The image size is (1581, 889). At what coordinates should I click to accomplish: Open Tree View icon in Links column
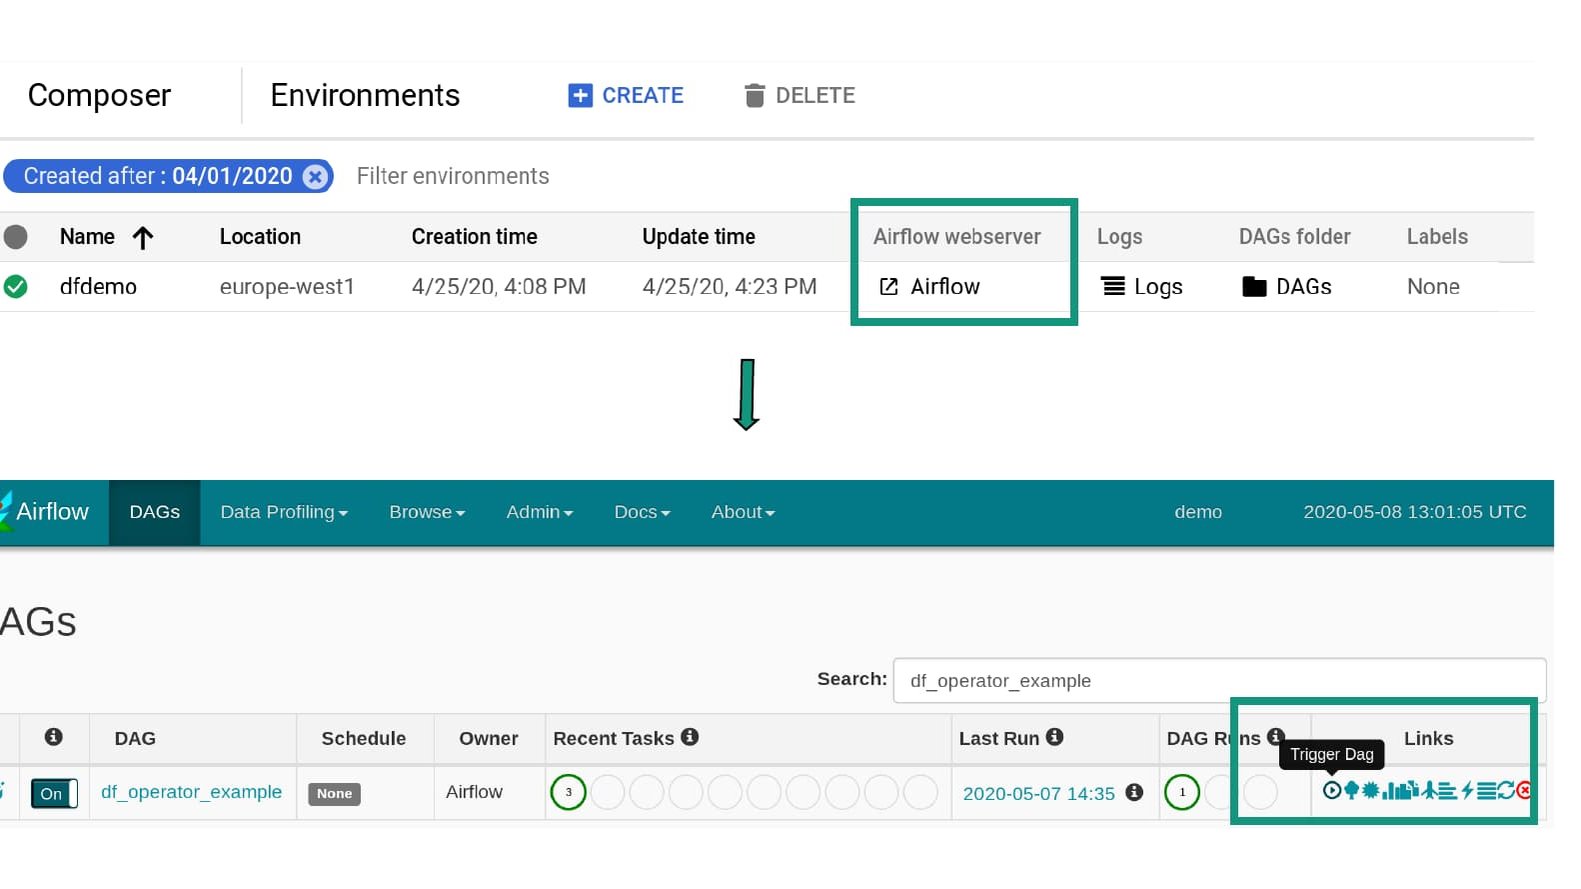coord(1352,790)
